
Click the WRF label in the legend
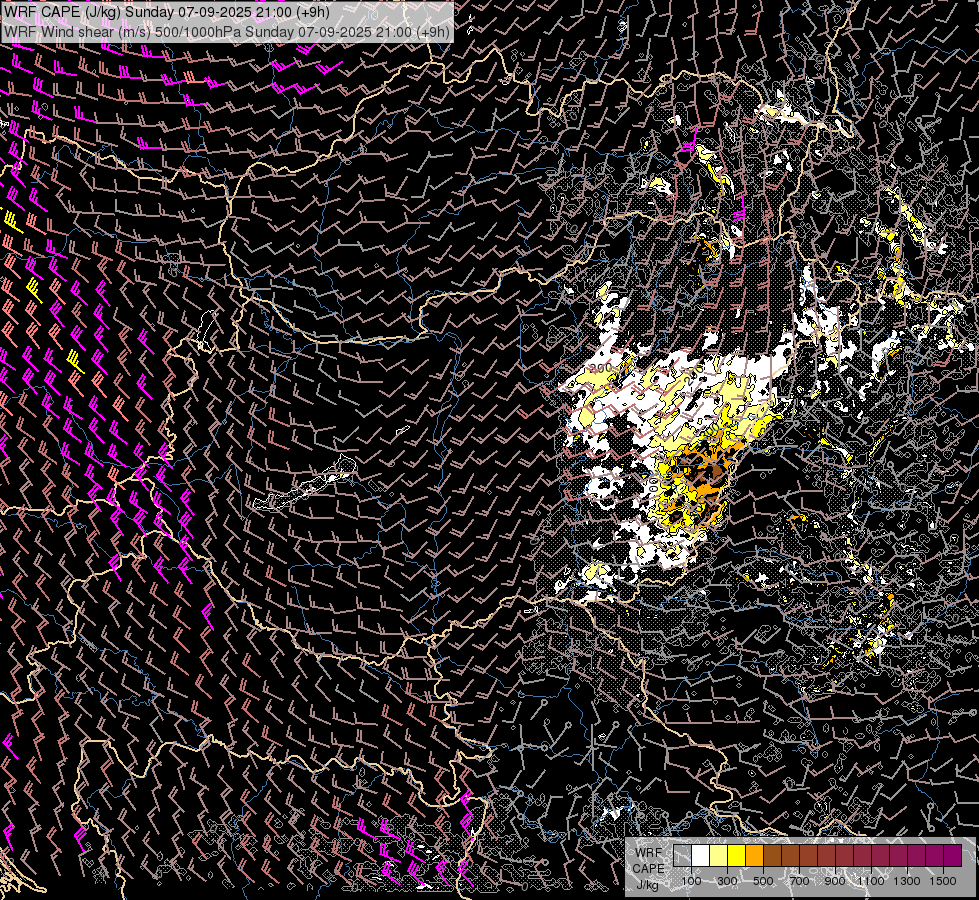649,853
